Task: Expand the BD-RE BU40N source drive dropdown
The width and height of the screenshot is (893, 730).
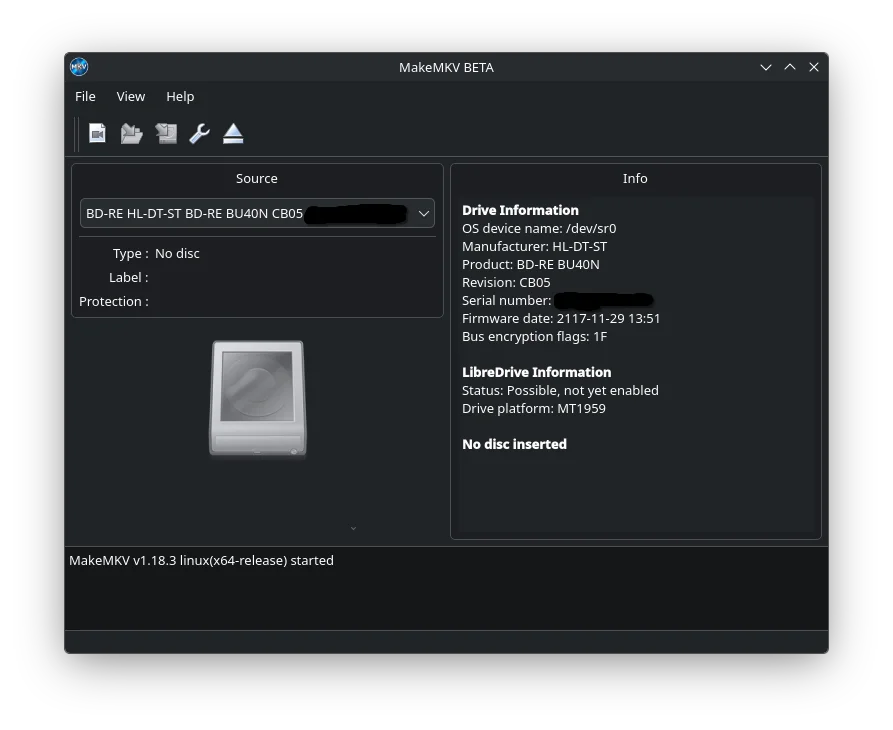Action: click(x=257, y=214)
